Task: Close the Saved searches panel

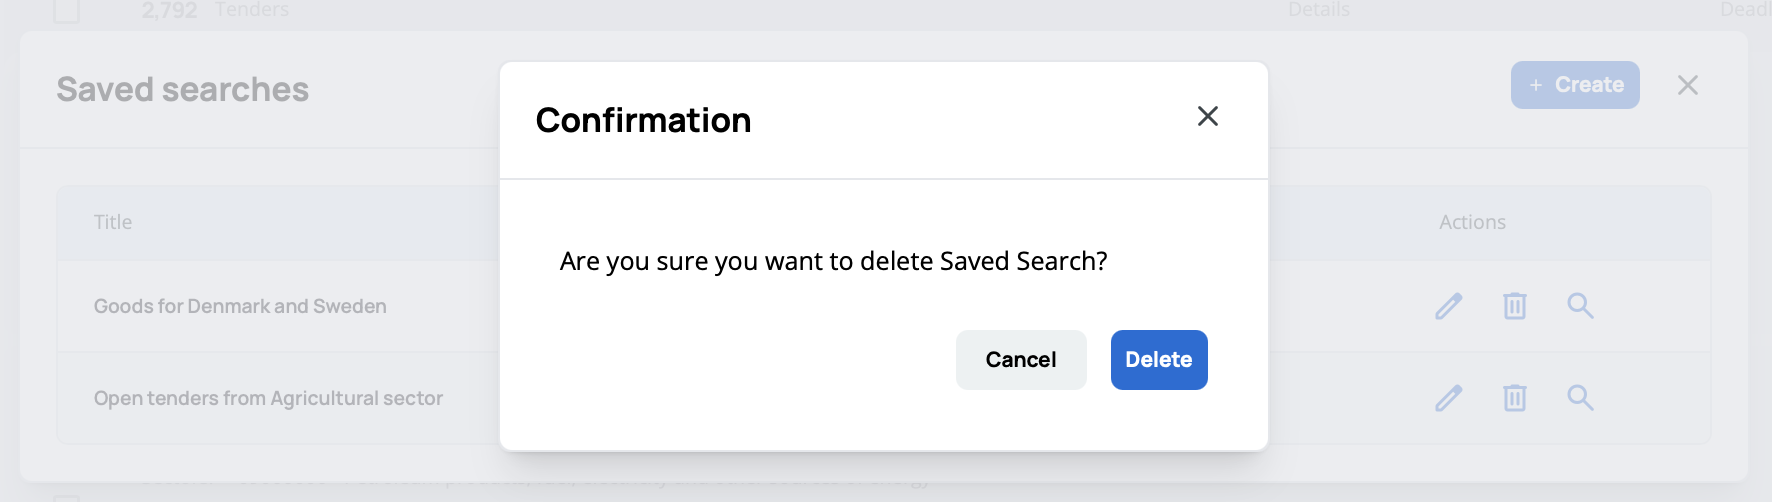Action: click(1688, 86)
